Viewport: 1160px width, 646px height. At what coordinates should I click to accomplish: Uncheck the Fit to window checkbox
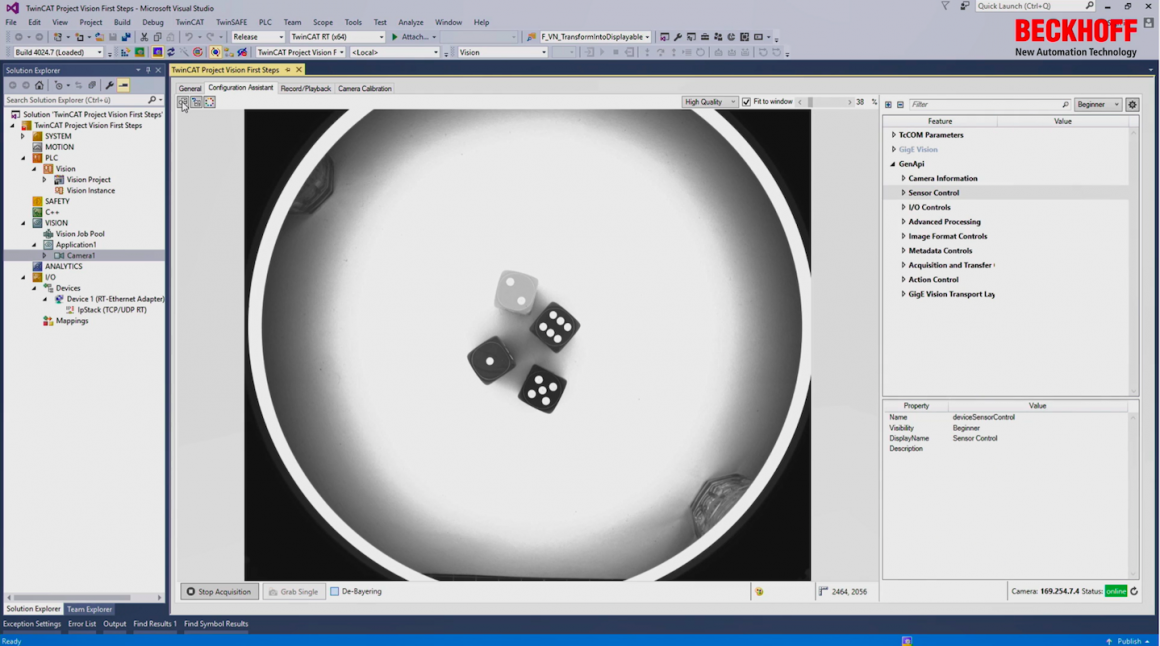pyautogui.click(x=746, y=102)
